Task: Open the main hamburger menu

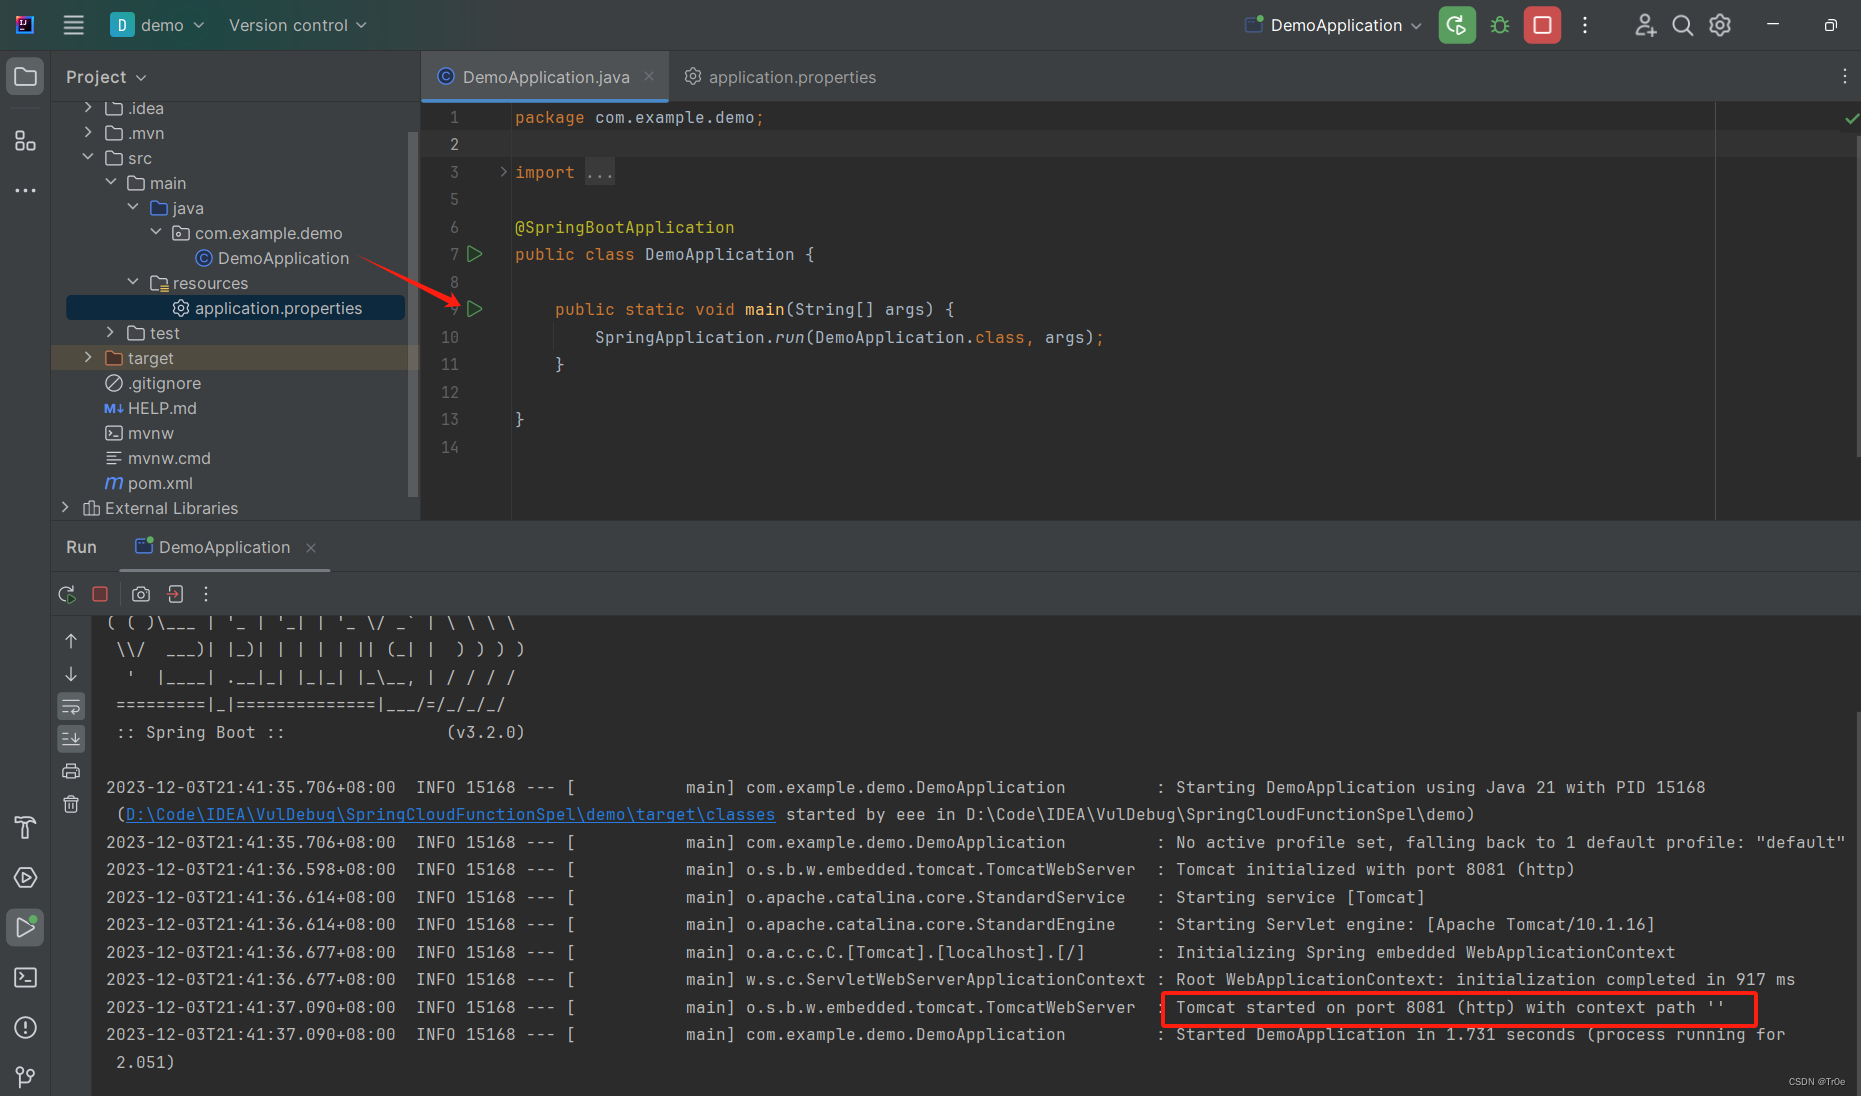Action: 74,25
